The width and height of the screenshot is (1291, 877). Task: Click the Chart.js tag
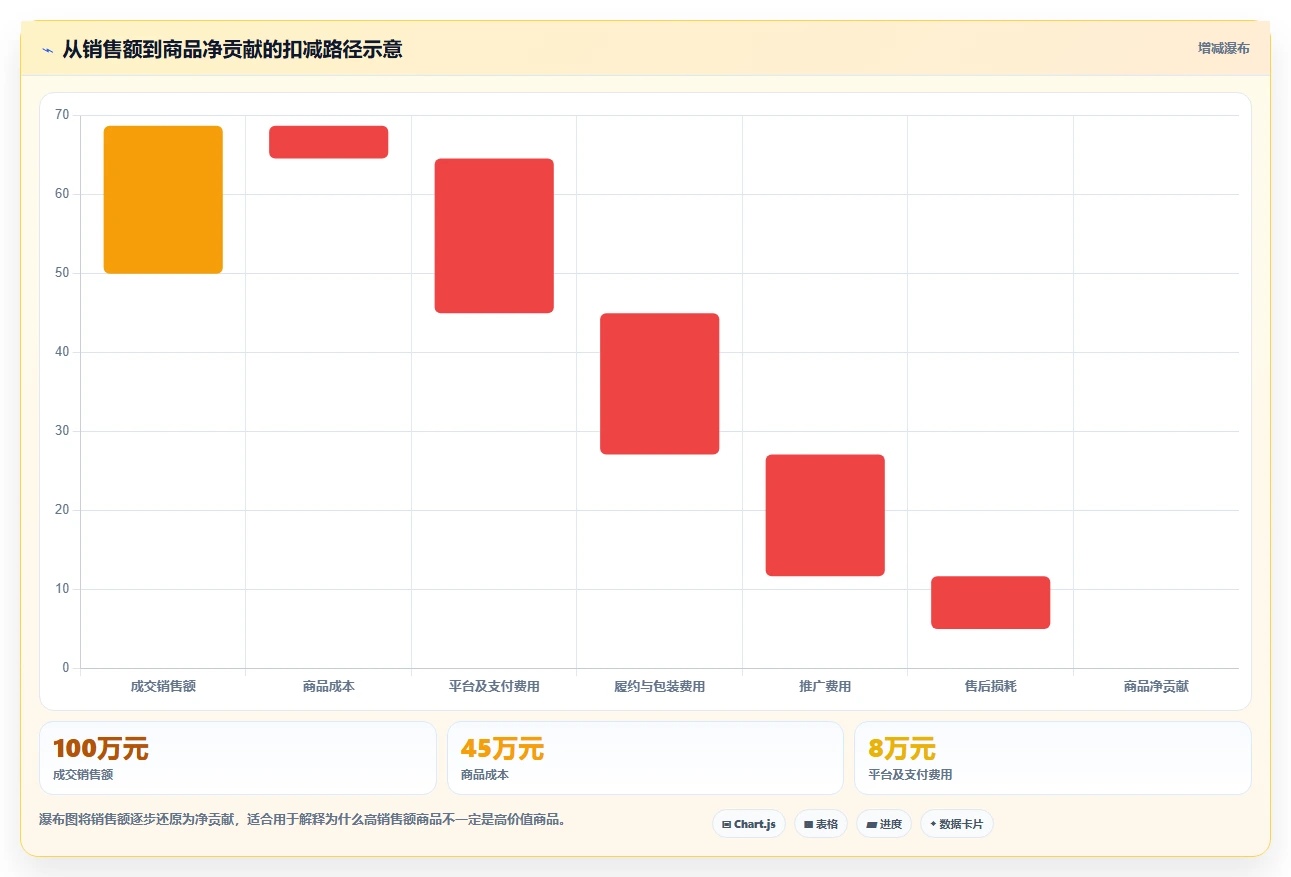pos(749,824)
